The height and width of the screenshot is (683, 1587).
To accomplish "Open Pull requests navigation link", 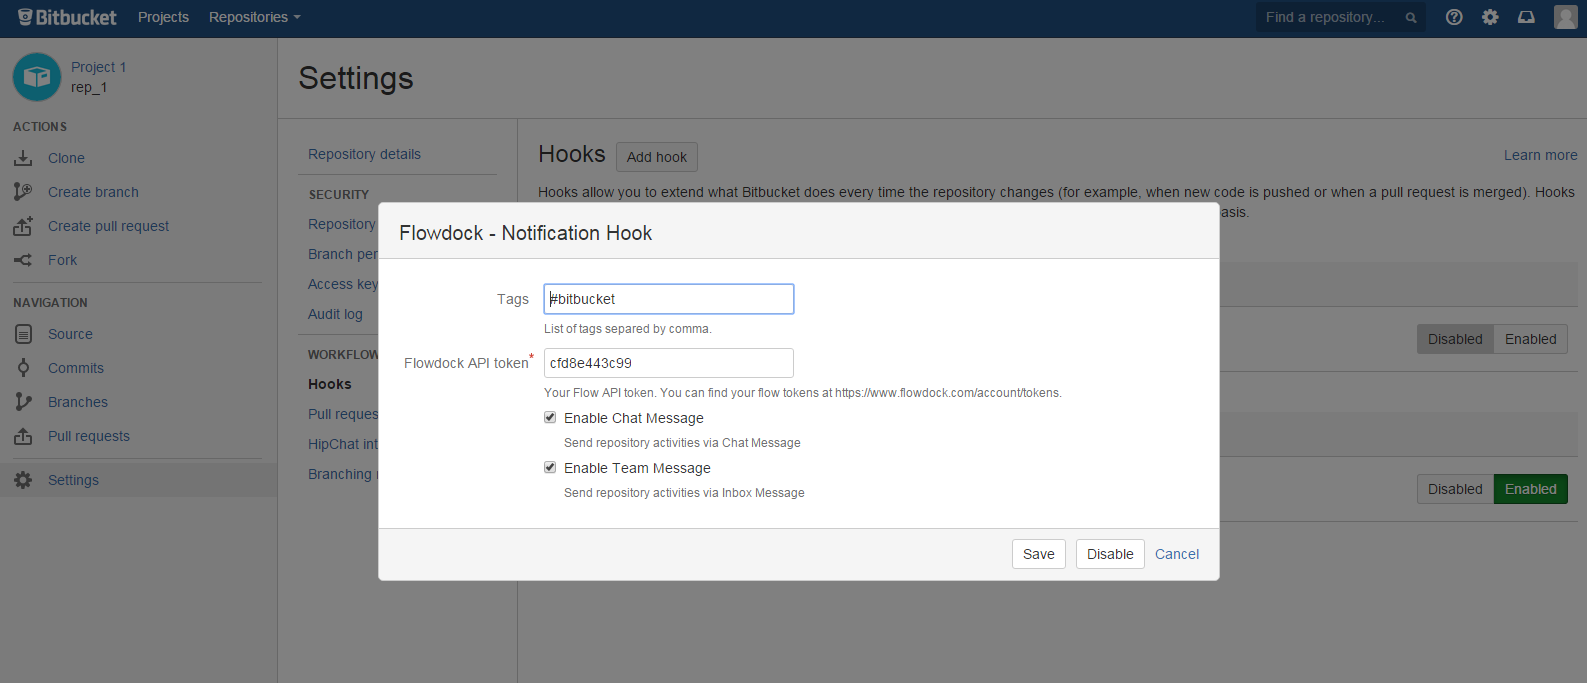I will pyautogui.click(x=89, y=436).
